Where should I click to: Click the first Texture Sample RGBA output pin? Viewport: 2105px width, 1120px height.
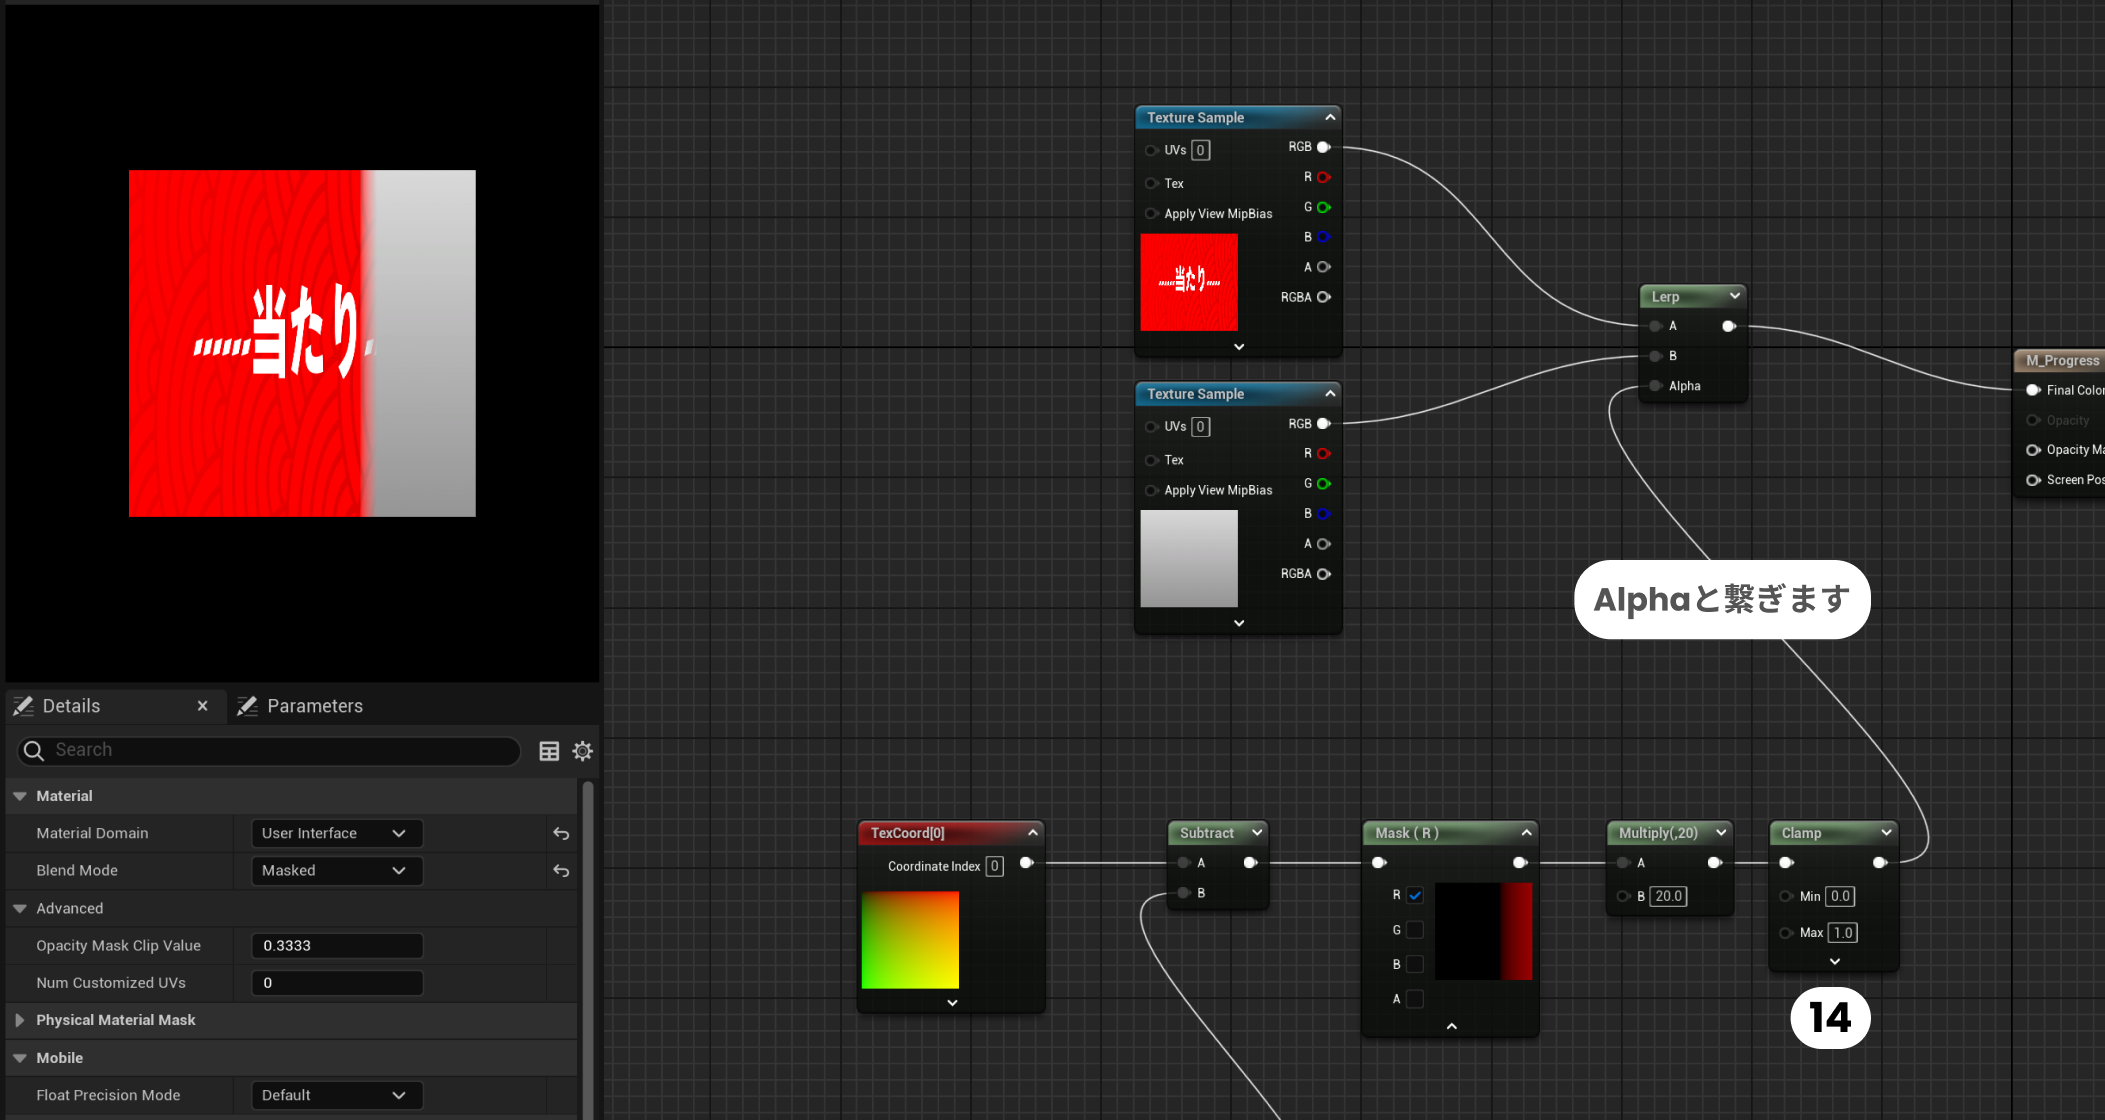click(x=1324, y=297)
